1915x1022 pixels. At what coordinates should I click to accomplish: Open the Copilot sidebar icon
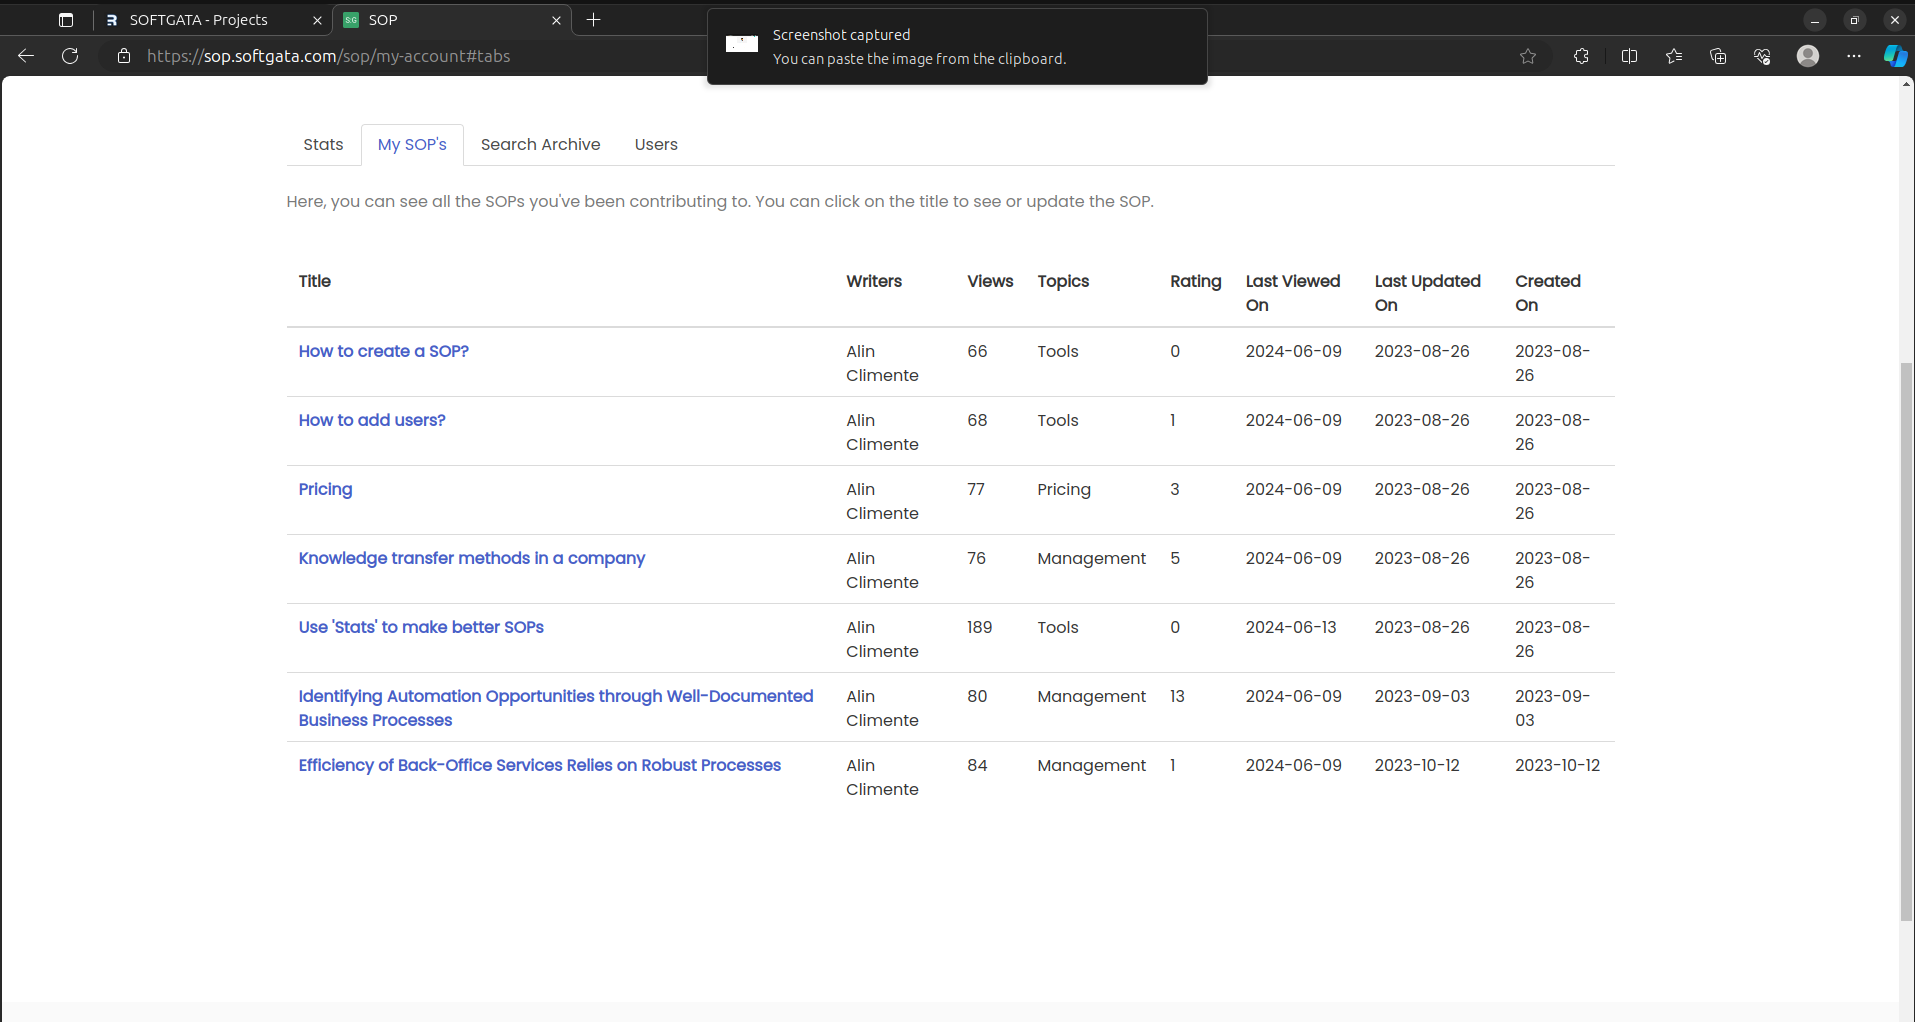(1894, 56)
